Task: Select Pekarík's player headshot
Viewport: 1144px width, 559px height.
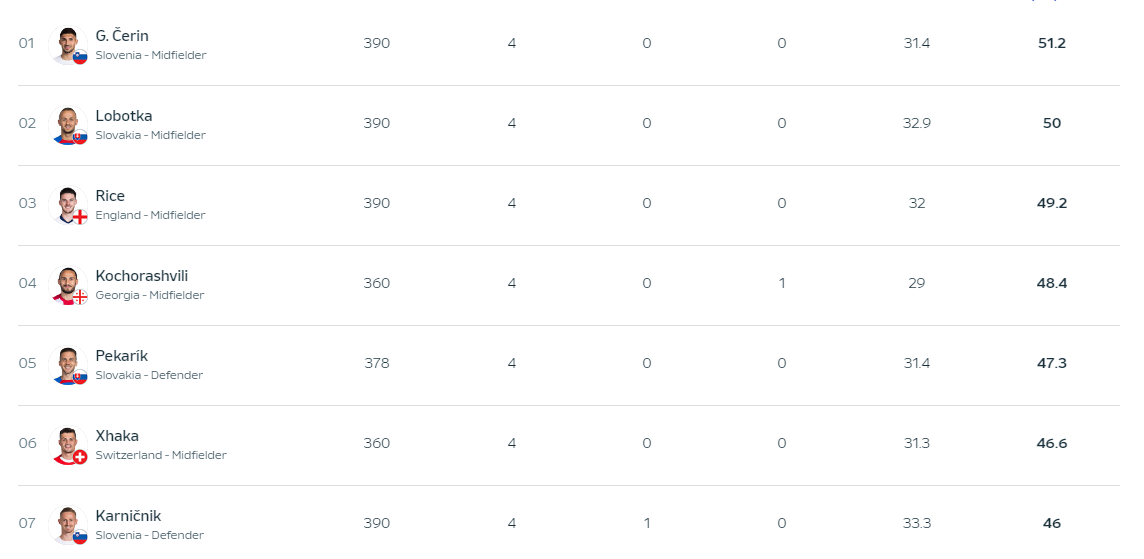Action: (x=66, y=362)
